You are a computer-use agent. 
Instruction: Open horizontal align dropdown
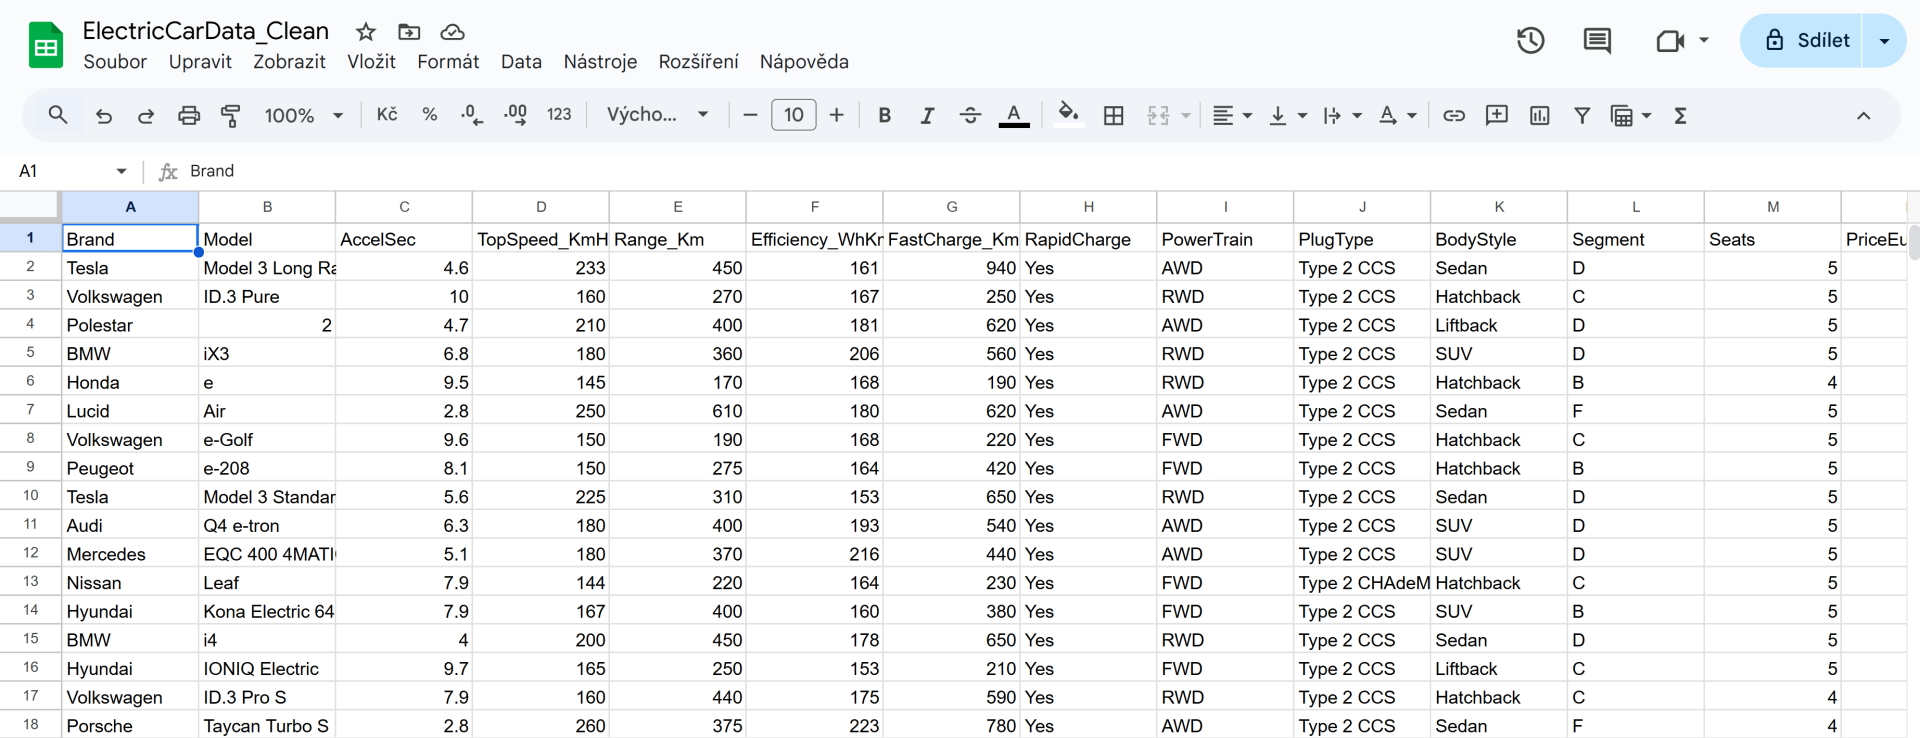tap(1232, 115)
